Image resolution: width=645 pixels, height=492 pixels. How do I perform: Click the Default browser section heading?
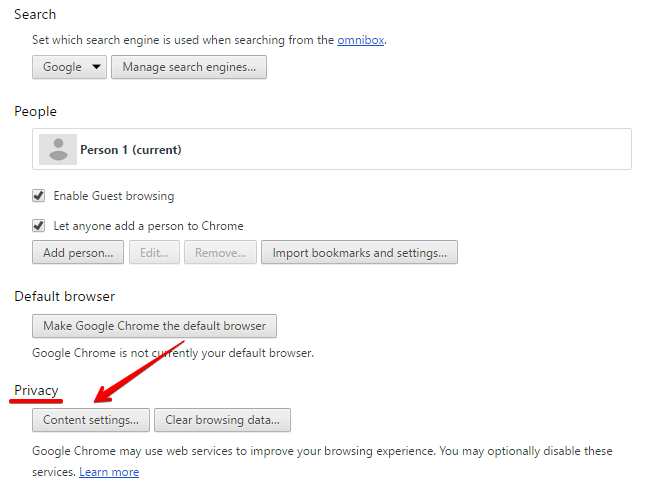64,297
